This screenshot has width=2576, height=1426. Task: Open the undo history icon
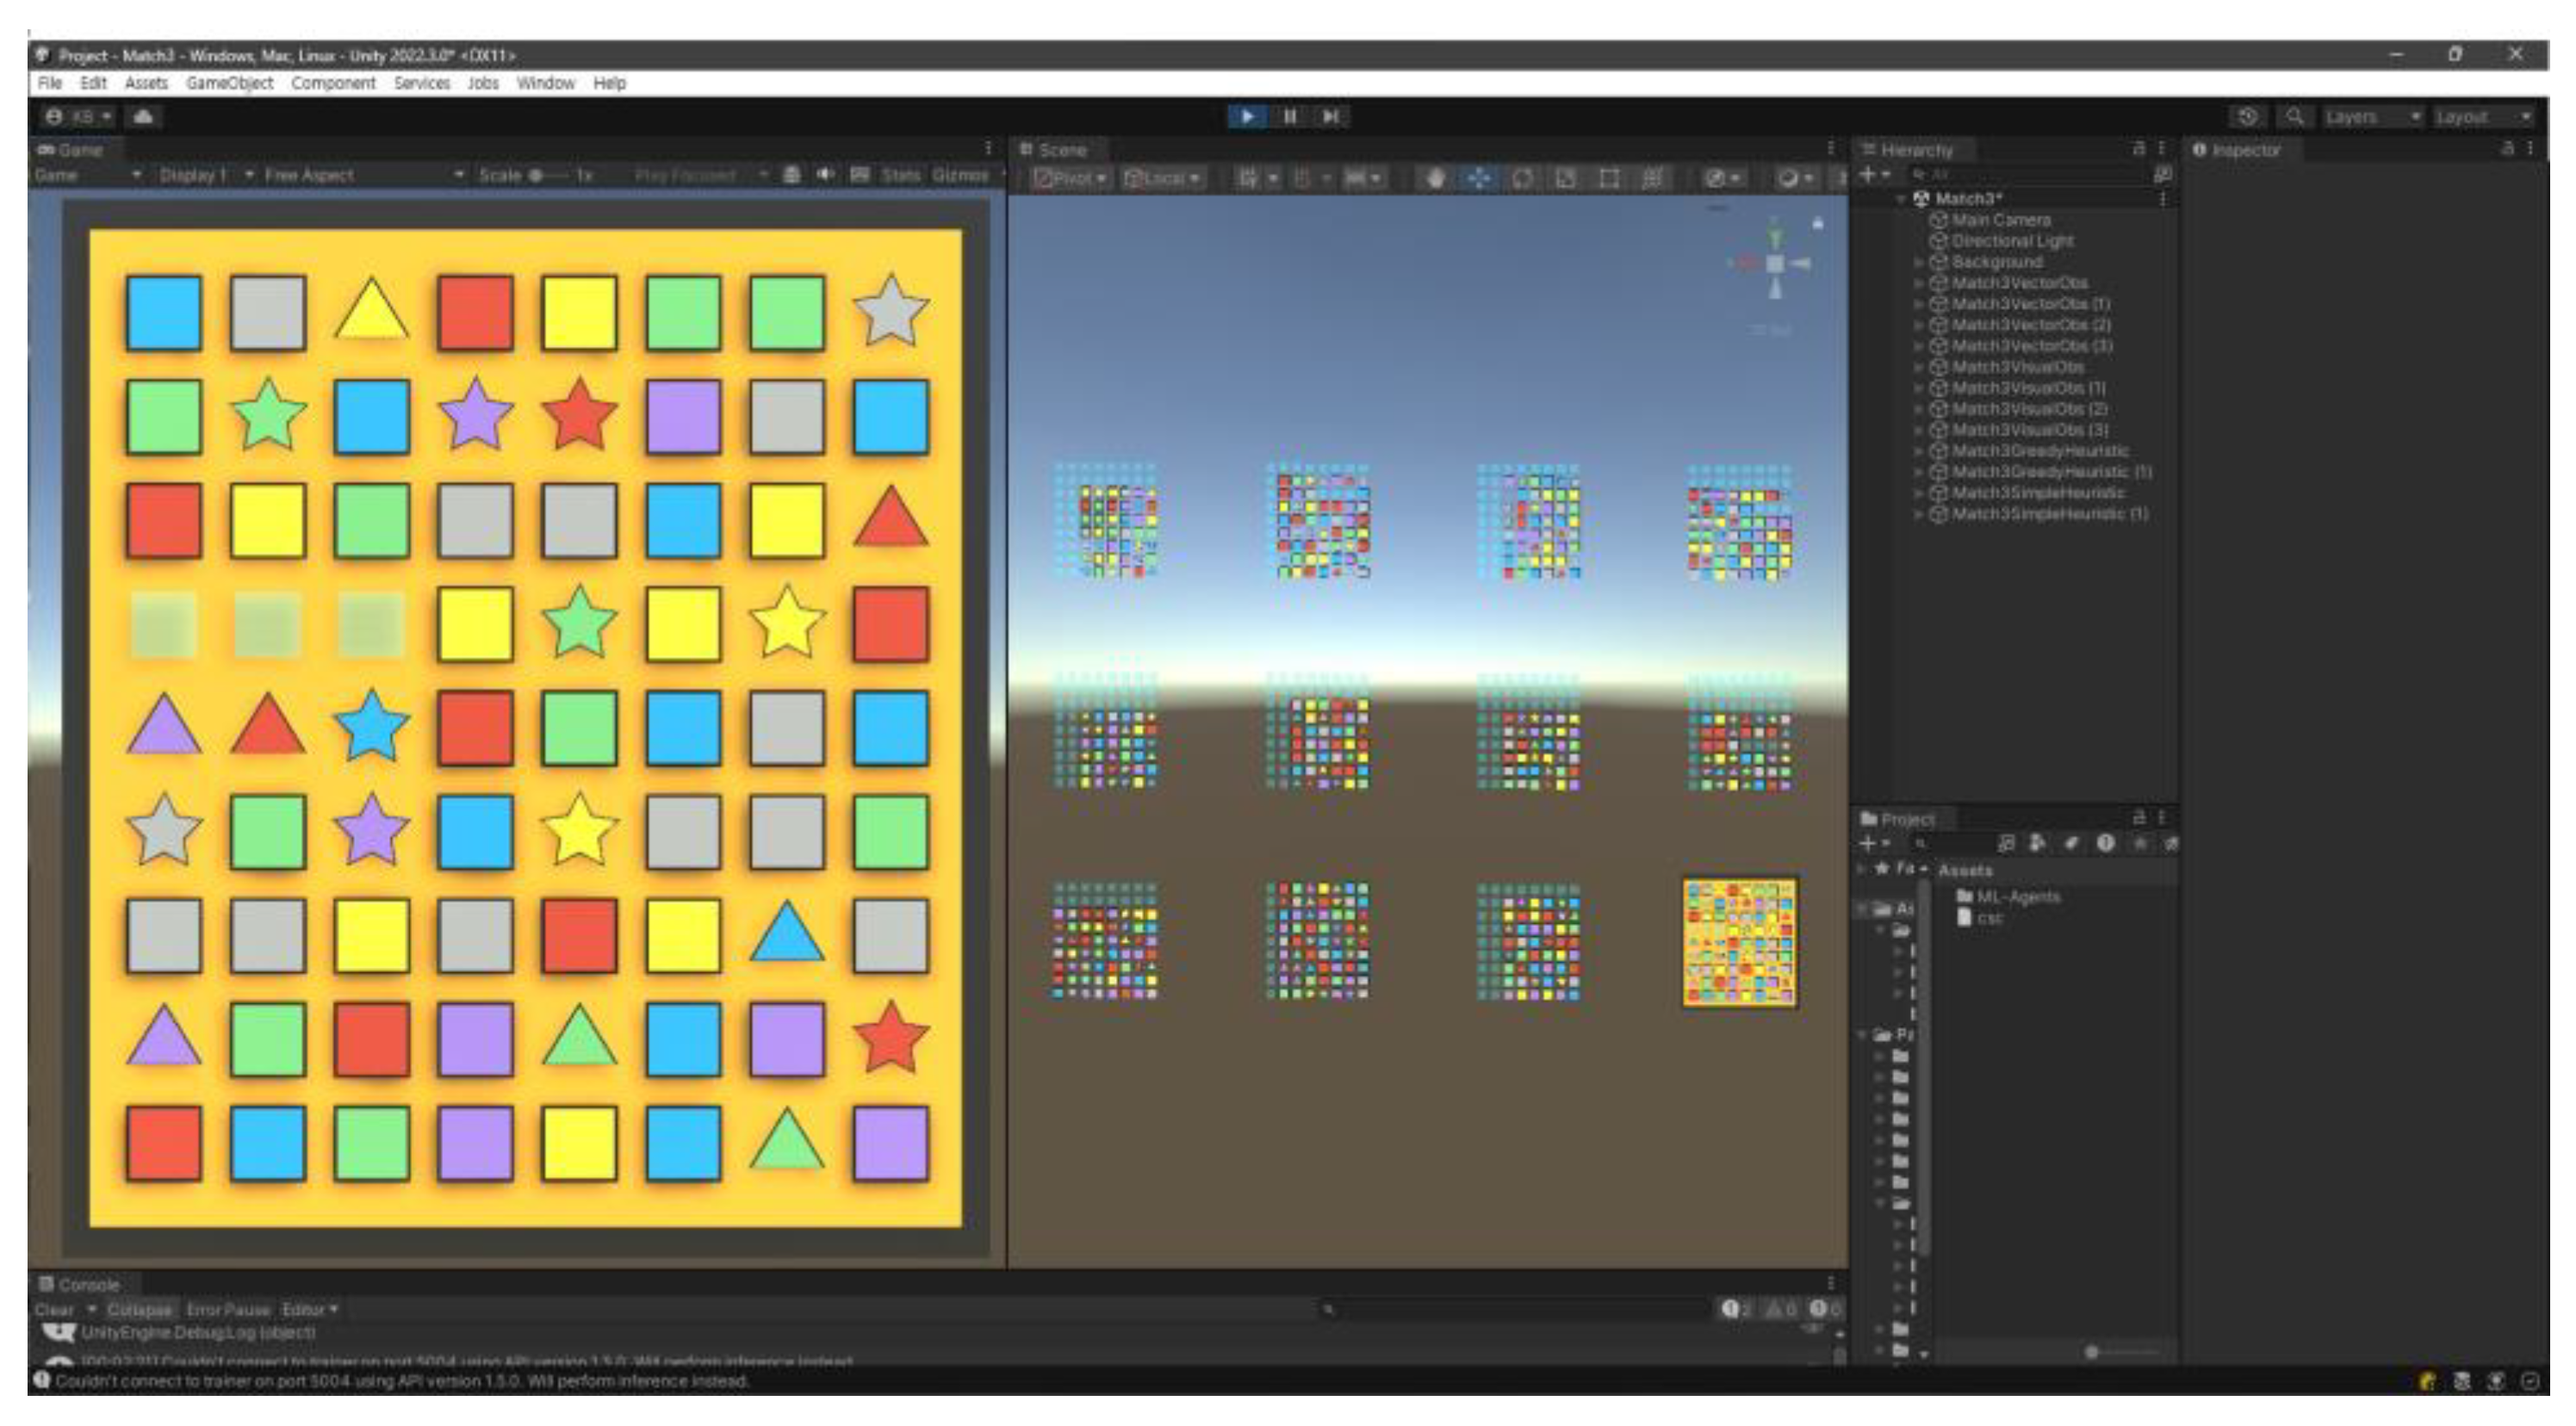point(2247,117)
